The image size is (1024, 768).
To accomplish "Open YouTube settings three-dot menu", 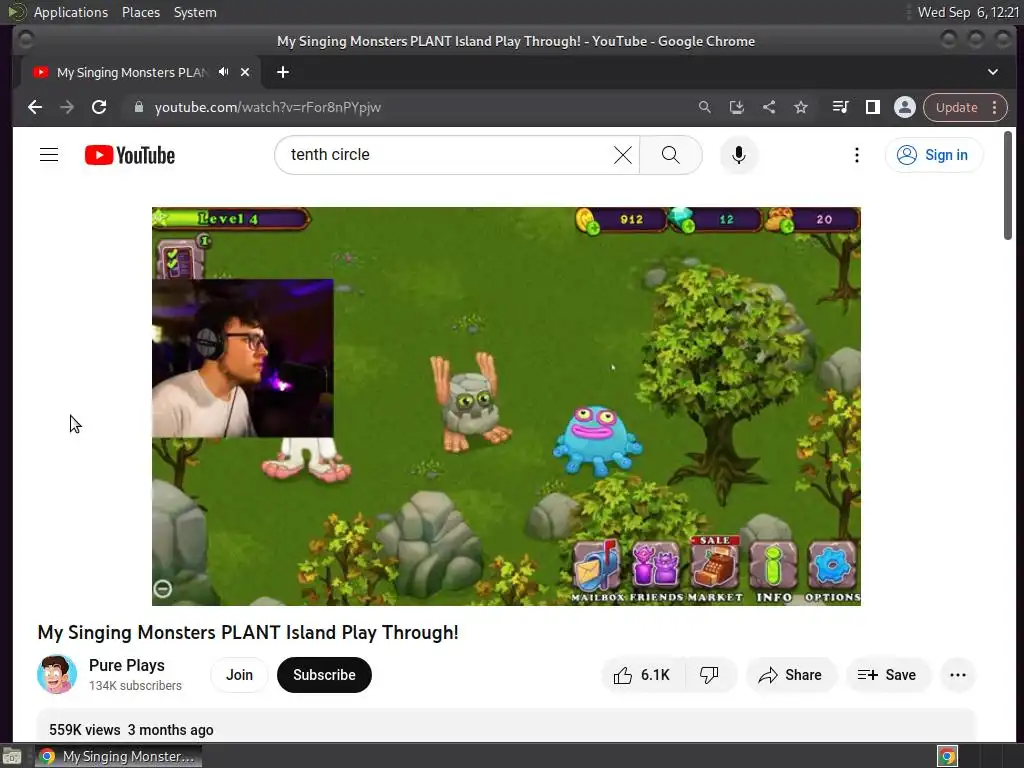I will 857,155.
